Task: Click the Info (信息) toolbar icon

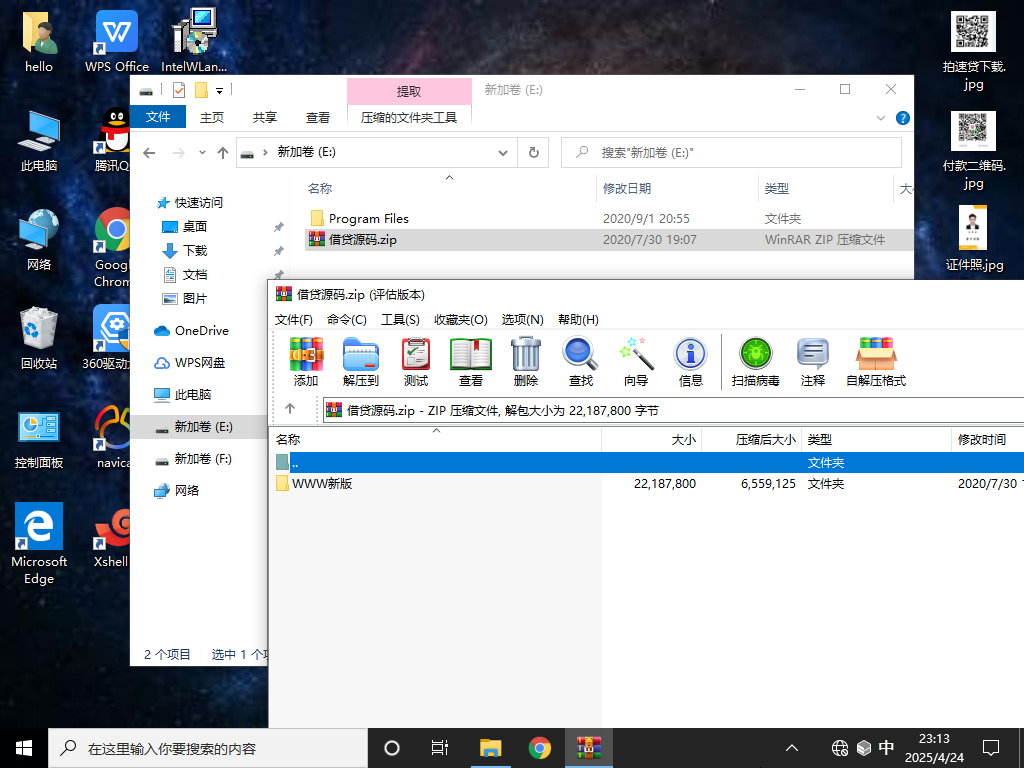Action: click(x=690, y=362)
